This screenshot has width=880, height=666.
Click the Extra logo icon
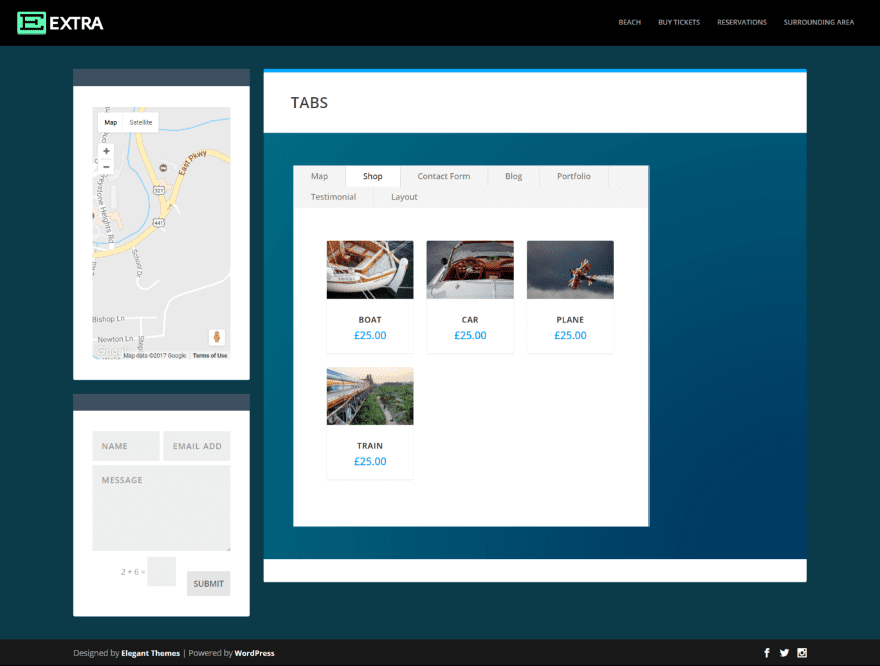31,23
